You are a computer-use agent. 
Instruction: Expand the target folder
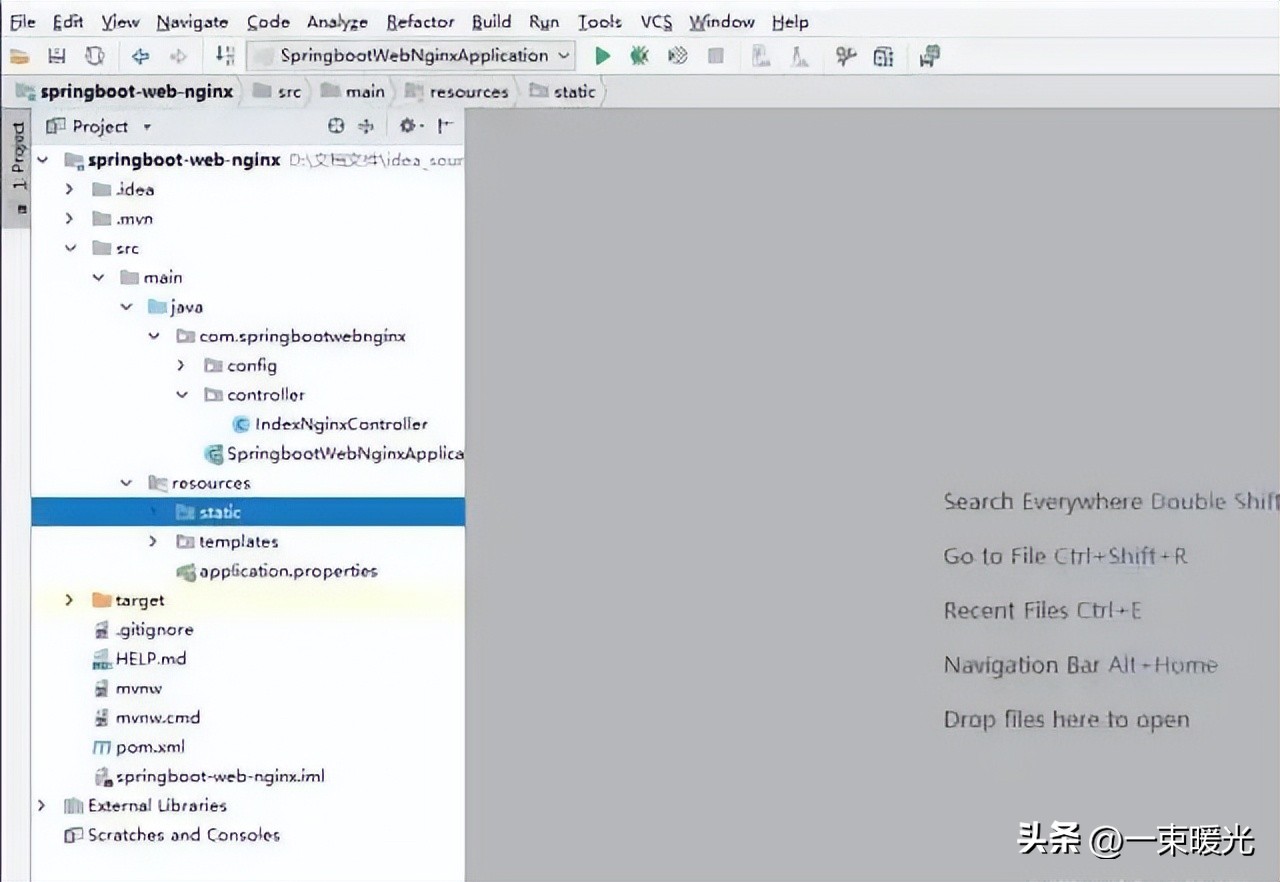(x=69, y=600)
